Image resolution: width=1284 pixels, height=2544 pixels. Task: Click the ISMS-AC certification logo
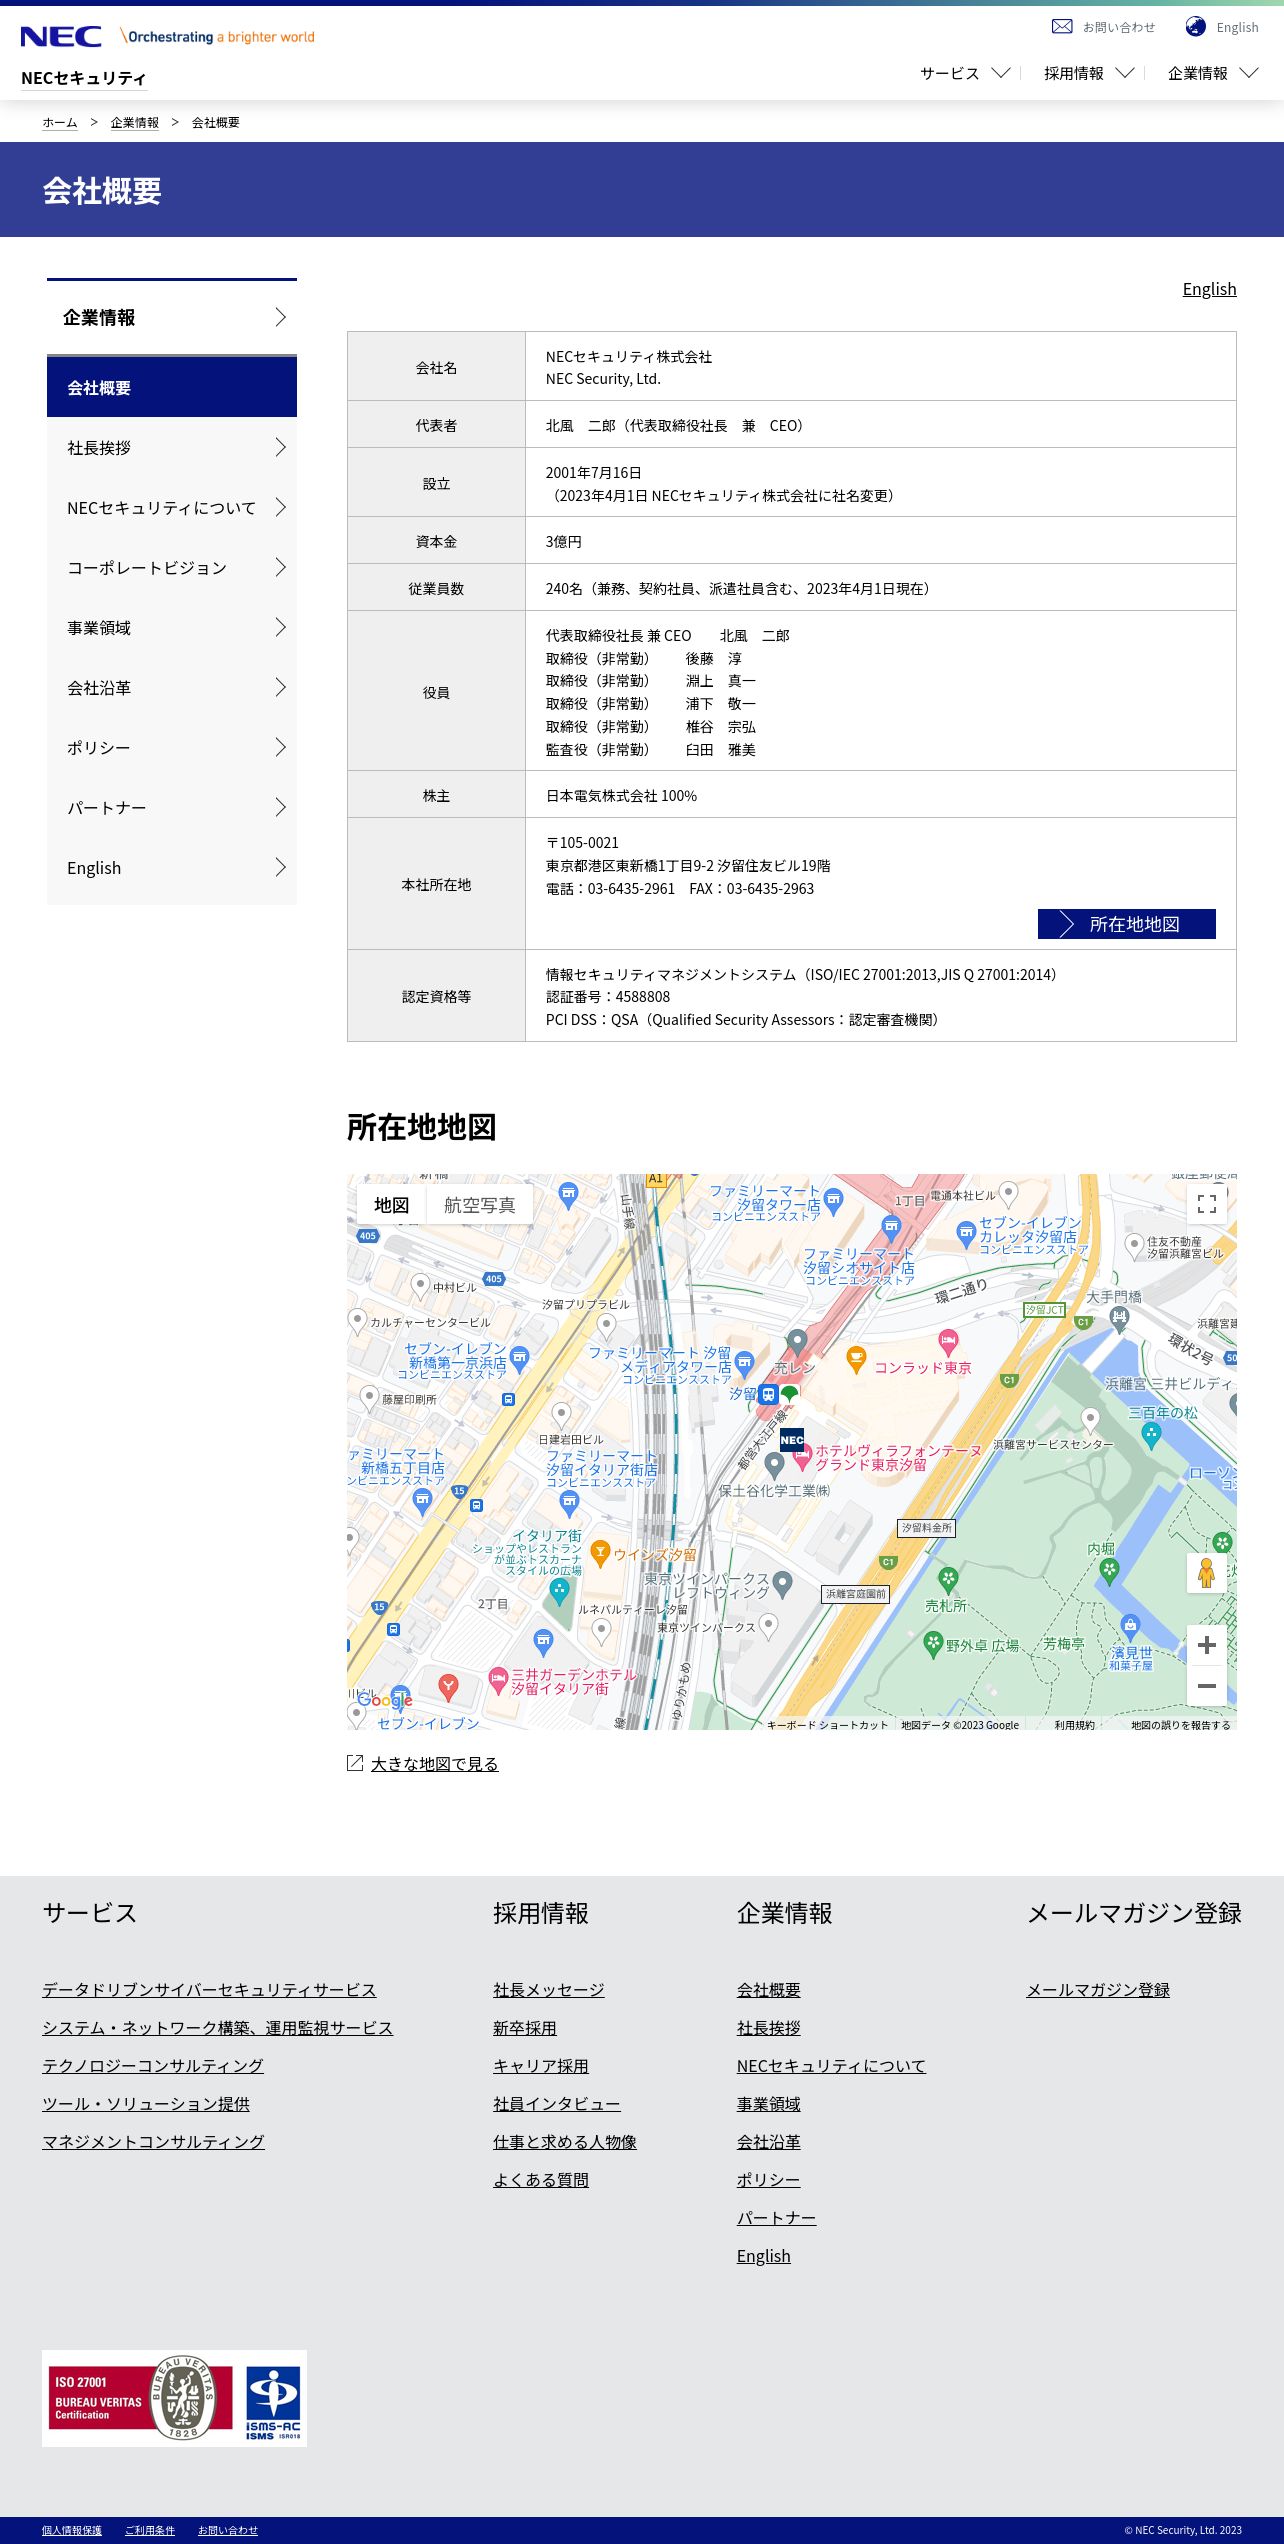point(273,2403)
